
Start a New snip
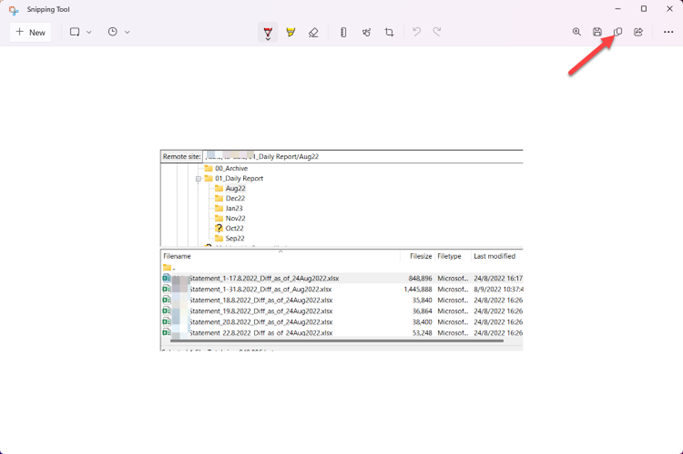[x=30, y=32]
